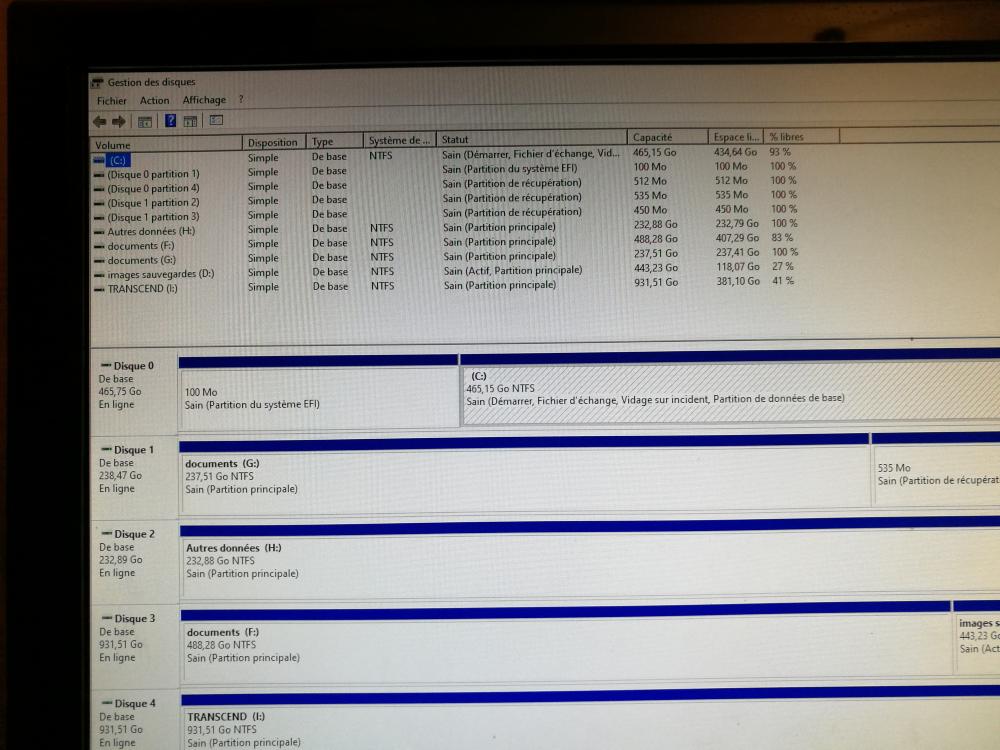Select the Disque 1 label panel
Image resolution: width=1000 pixels, height=750 pixels.
click(x=134, y=475)
